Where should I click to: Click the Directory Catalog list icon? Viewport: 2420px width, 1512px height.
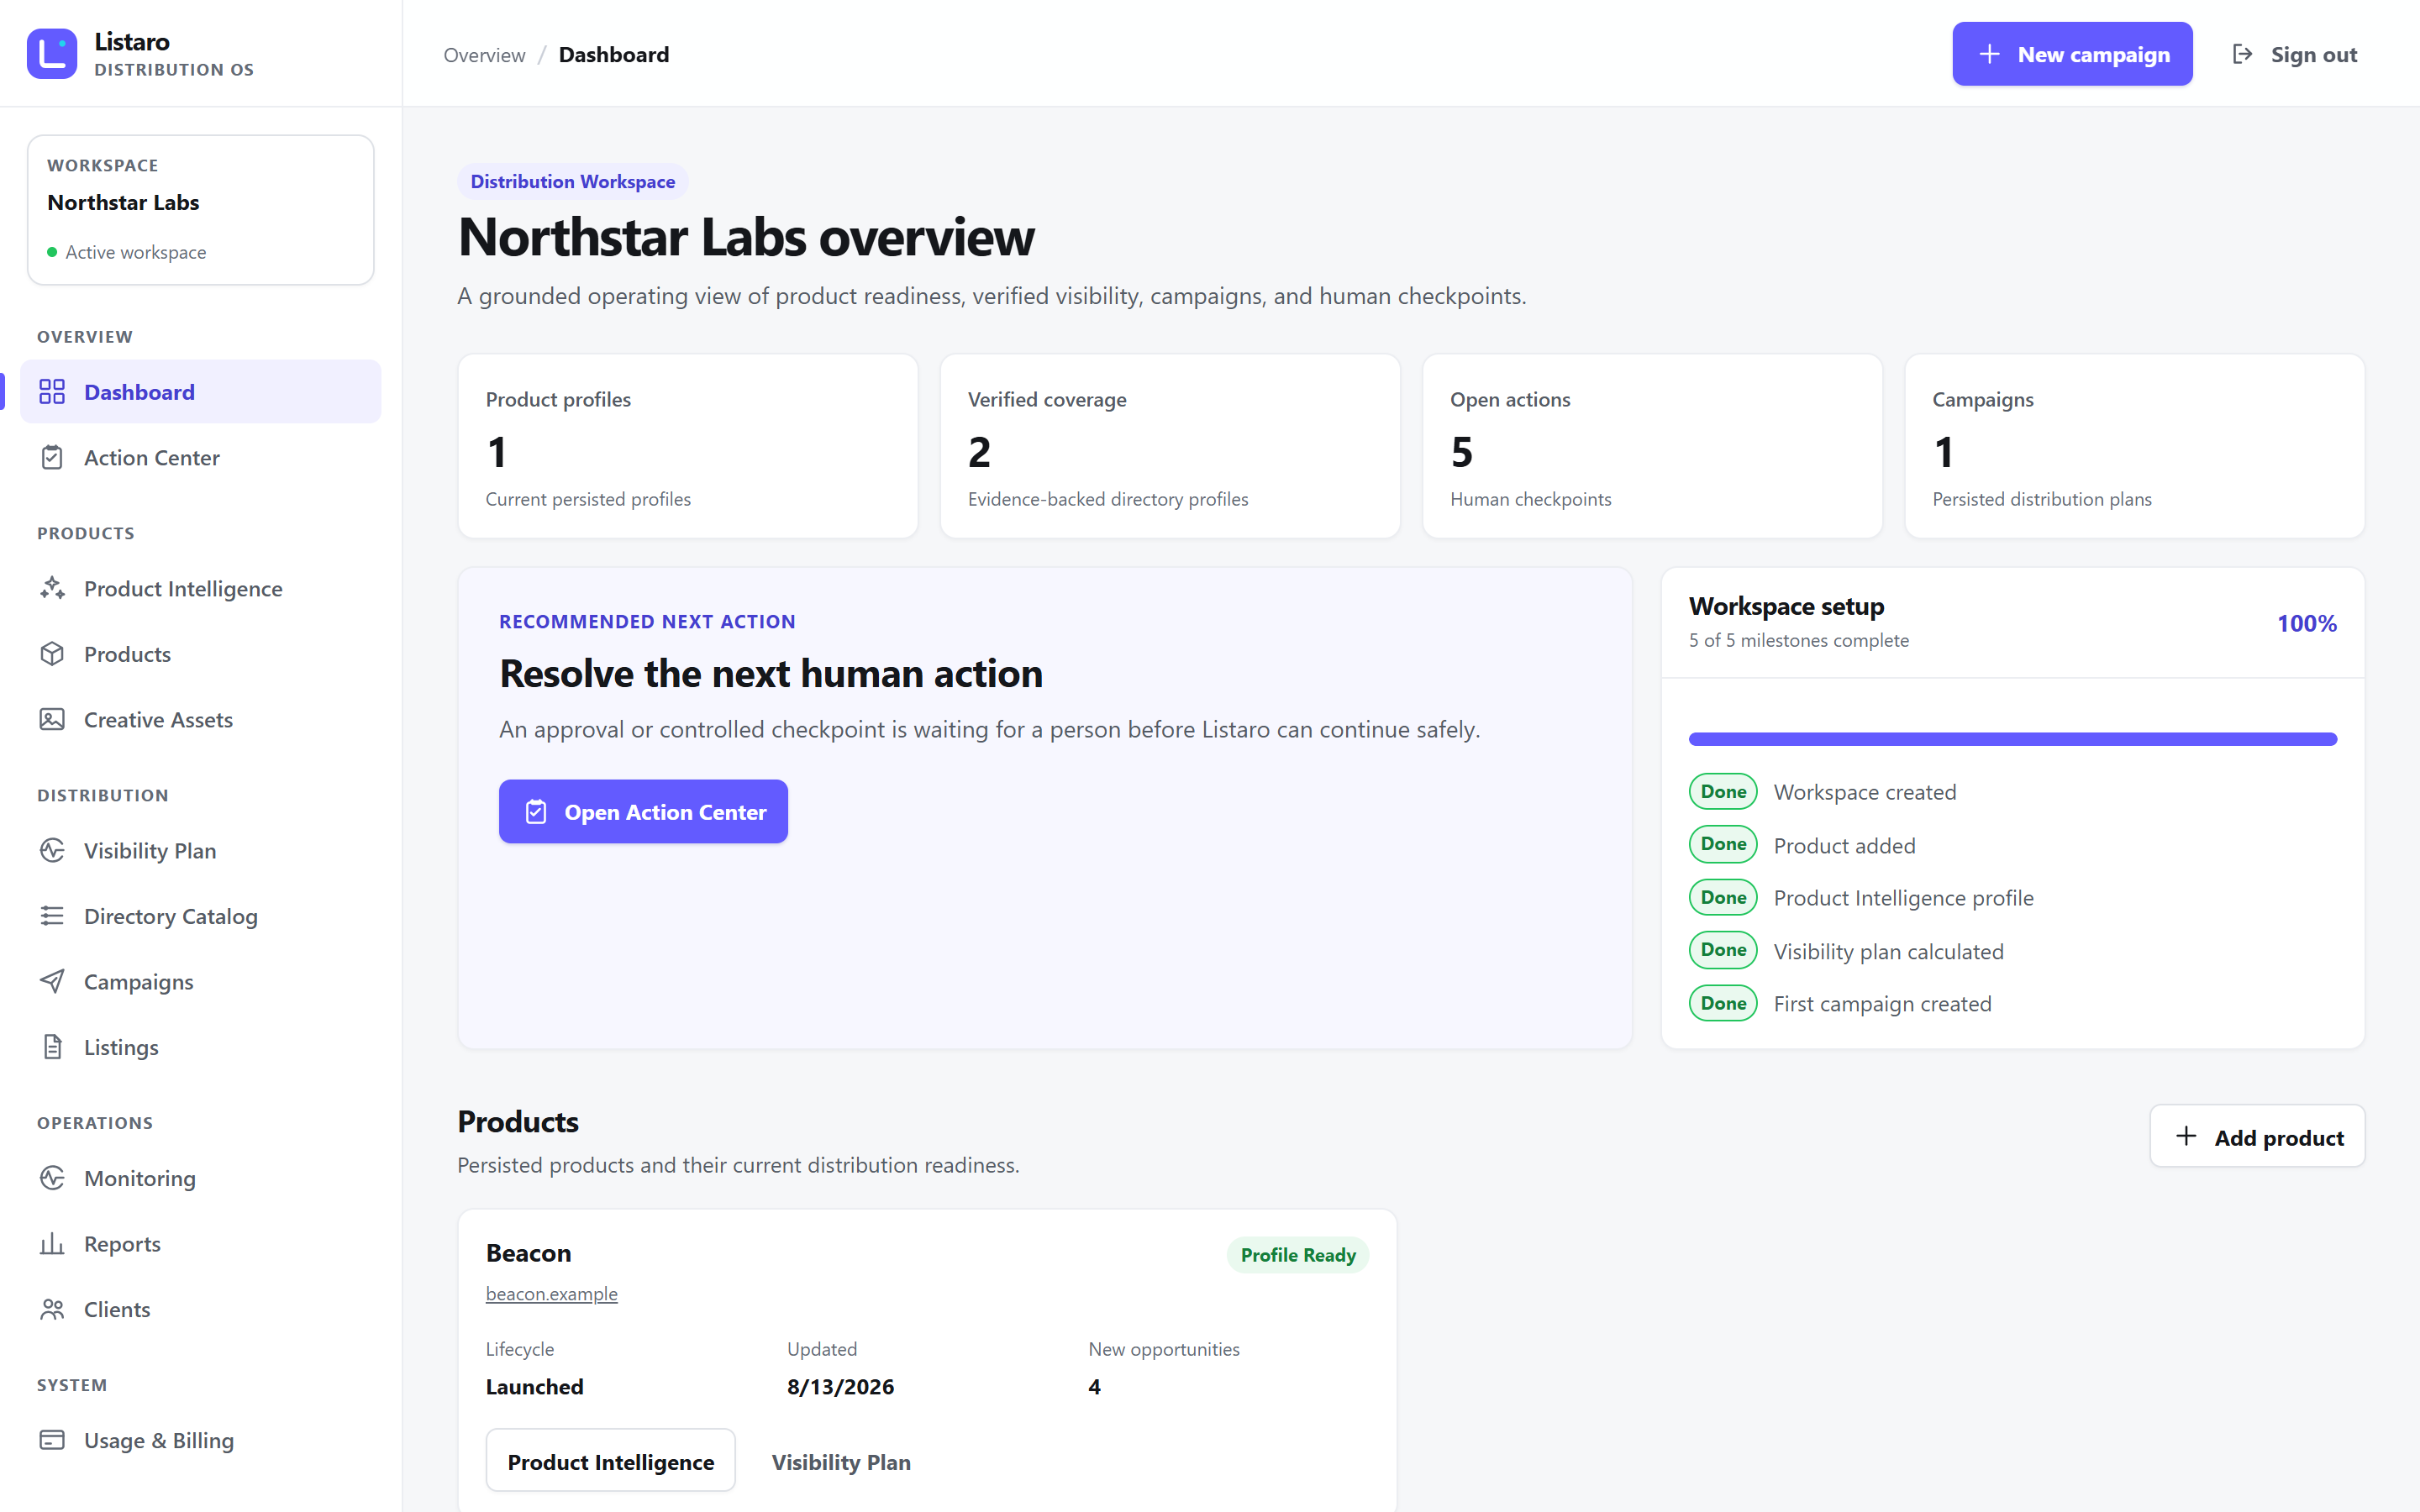pyautogui.click(x=52, y=916)
